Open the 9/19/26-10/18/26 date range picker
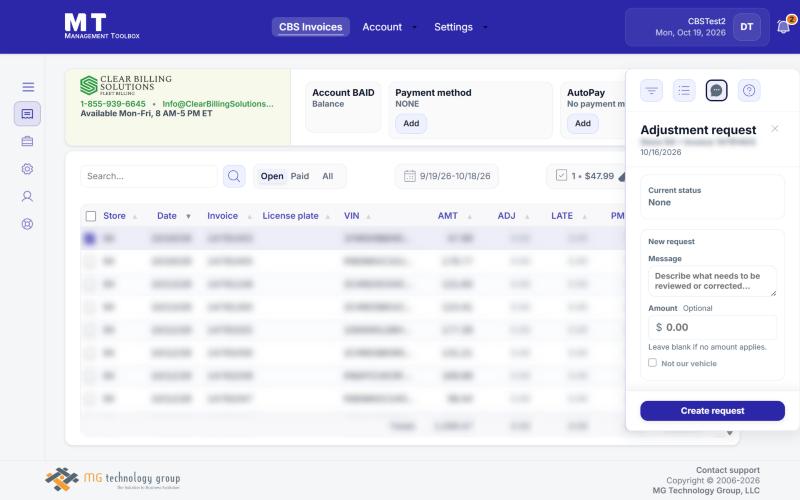The width and height of the screenshot is (800, 500). tap(446, 176)
